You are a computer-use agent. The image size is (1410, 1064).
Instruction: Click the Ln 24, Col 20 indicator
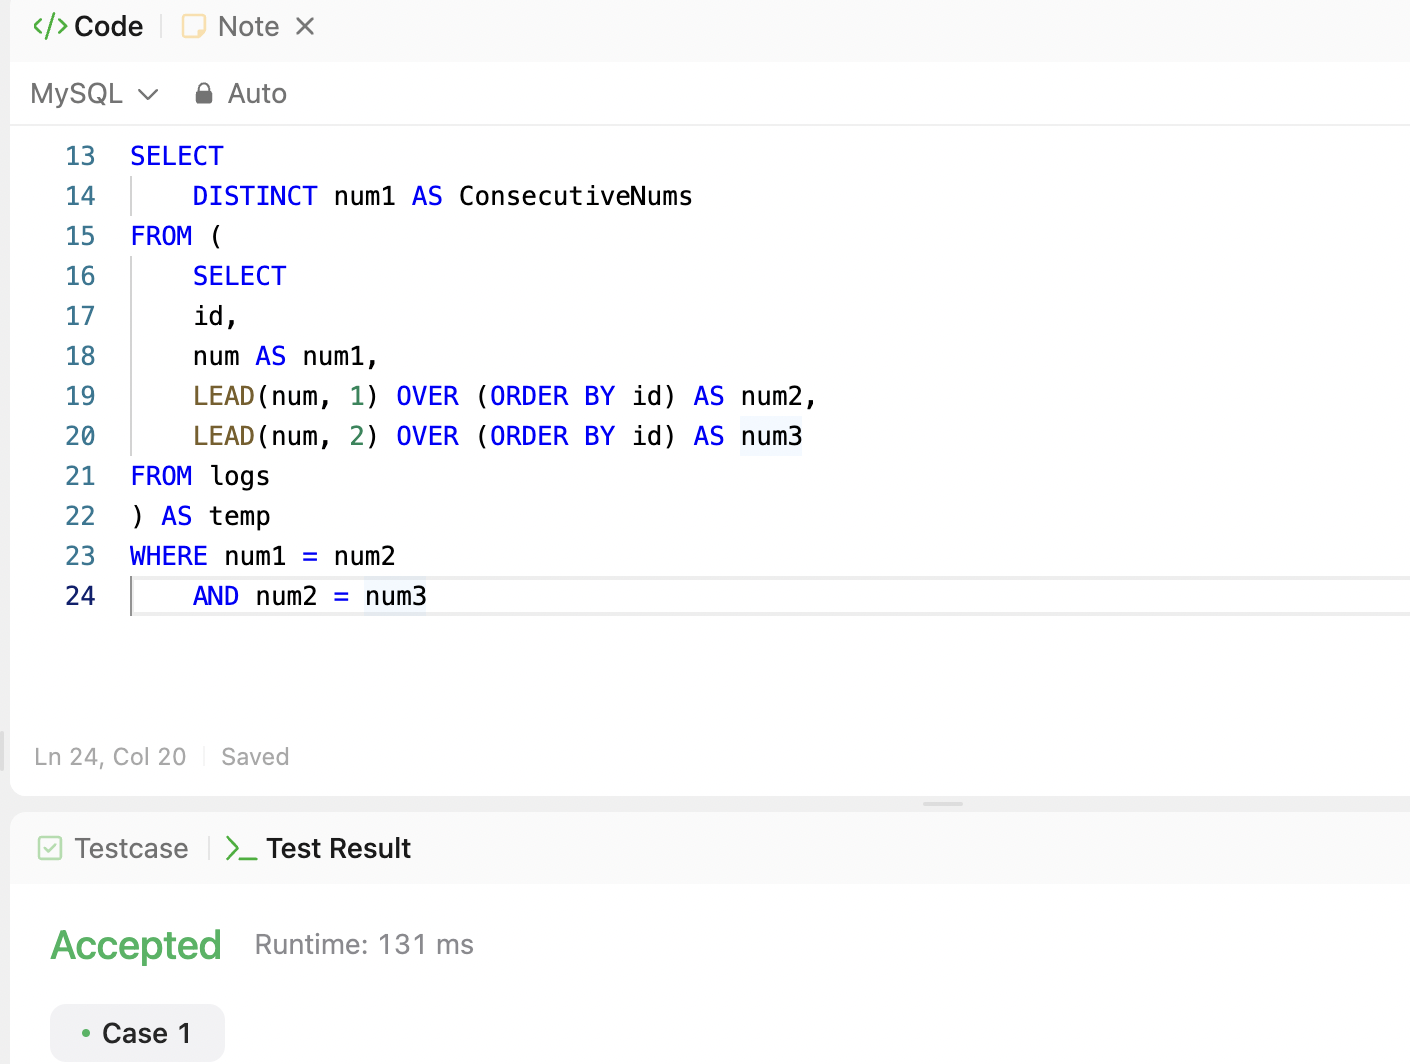[x=110, y=757]
